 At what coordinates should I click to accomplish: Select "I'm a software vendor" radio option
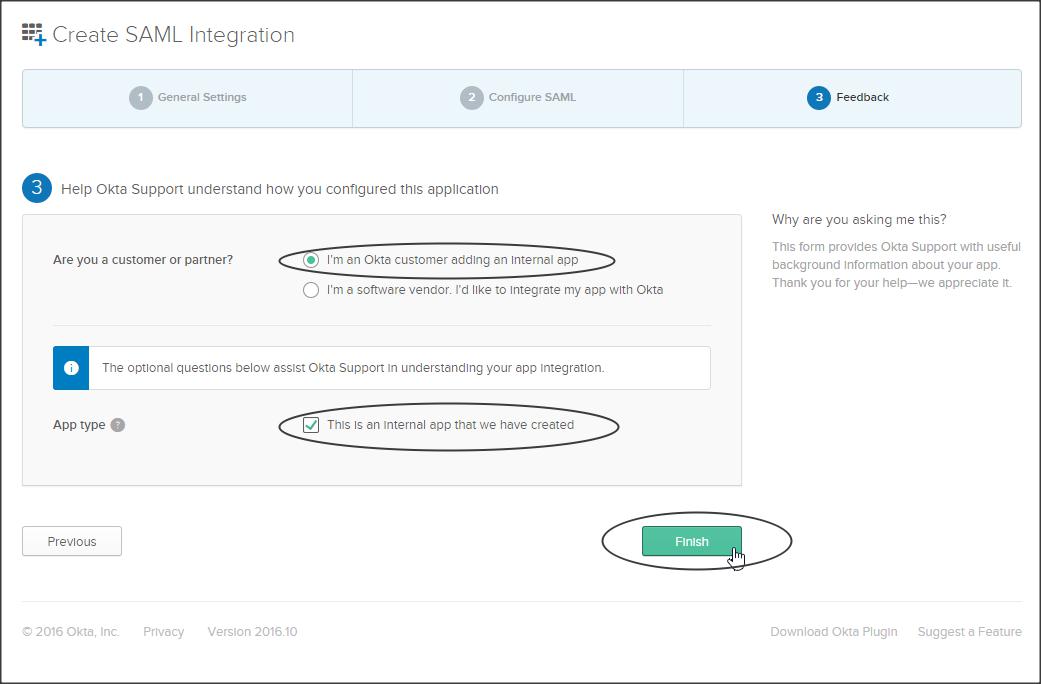[311, 290]
